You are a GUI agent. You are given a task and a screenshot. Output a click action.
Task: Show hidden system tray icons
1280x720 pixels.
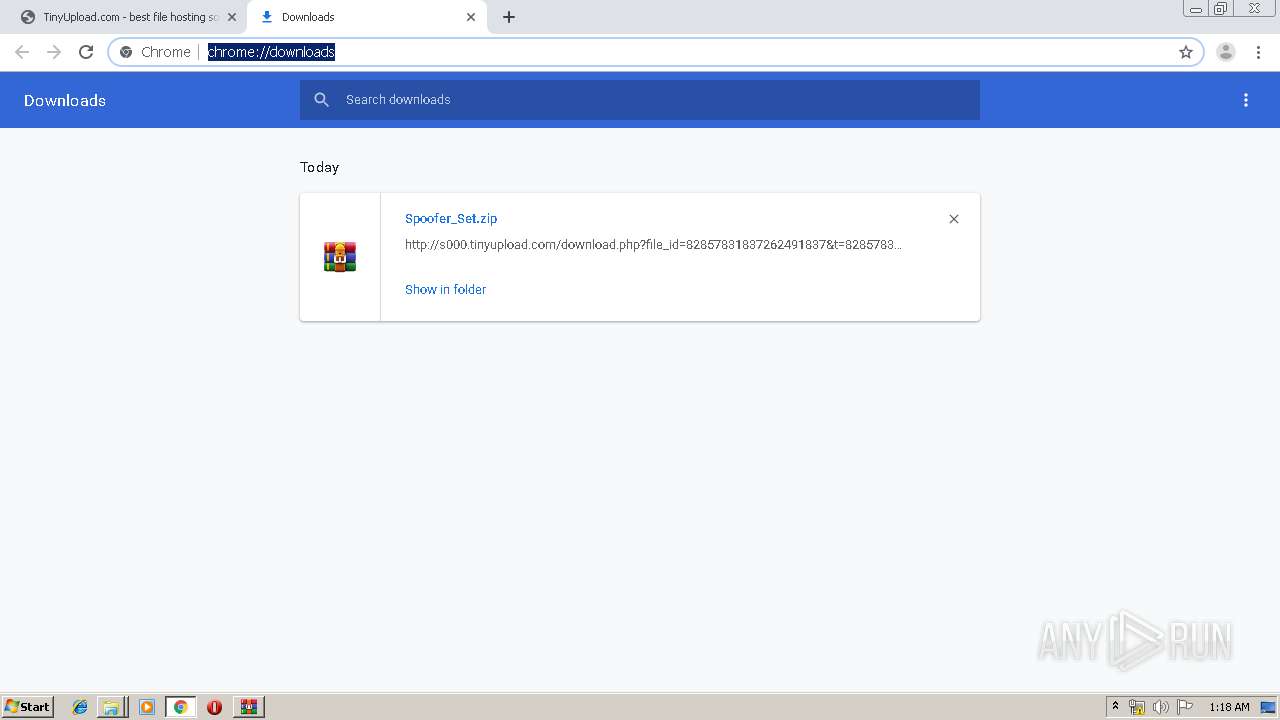(1115, 707)
